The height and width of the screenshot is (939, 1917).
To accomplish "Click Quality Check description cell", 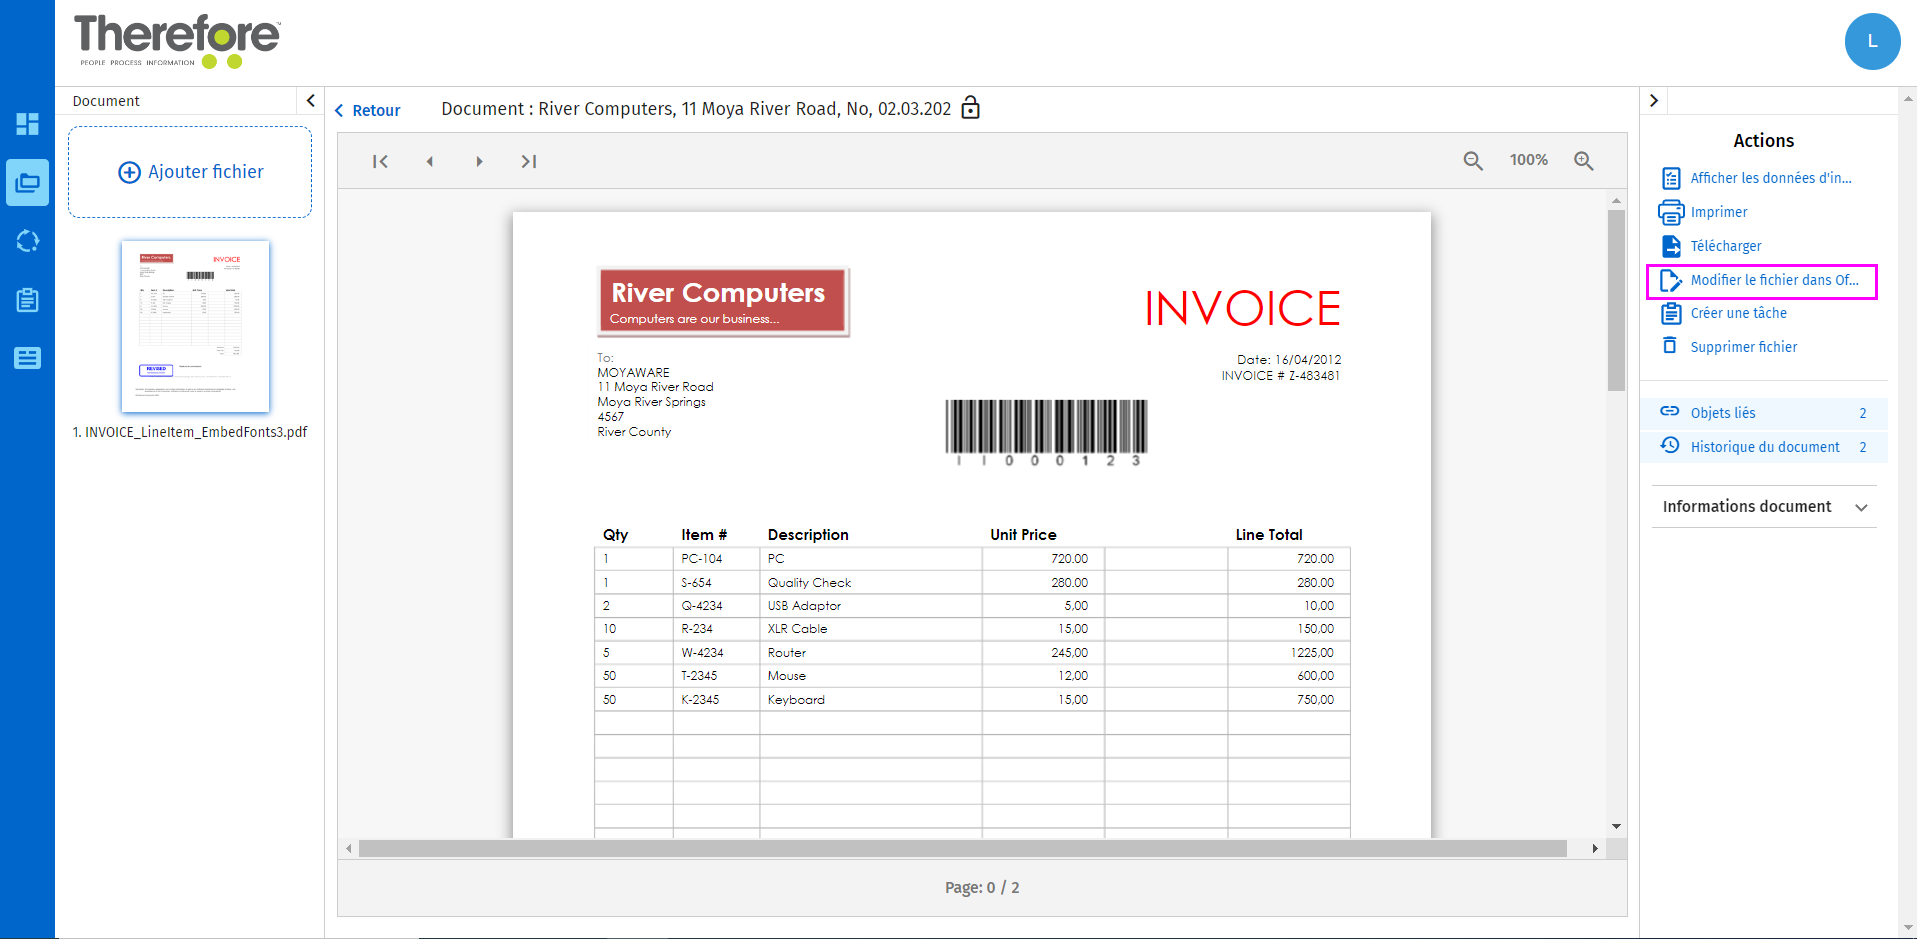I will coord(809,583).
